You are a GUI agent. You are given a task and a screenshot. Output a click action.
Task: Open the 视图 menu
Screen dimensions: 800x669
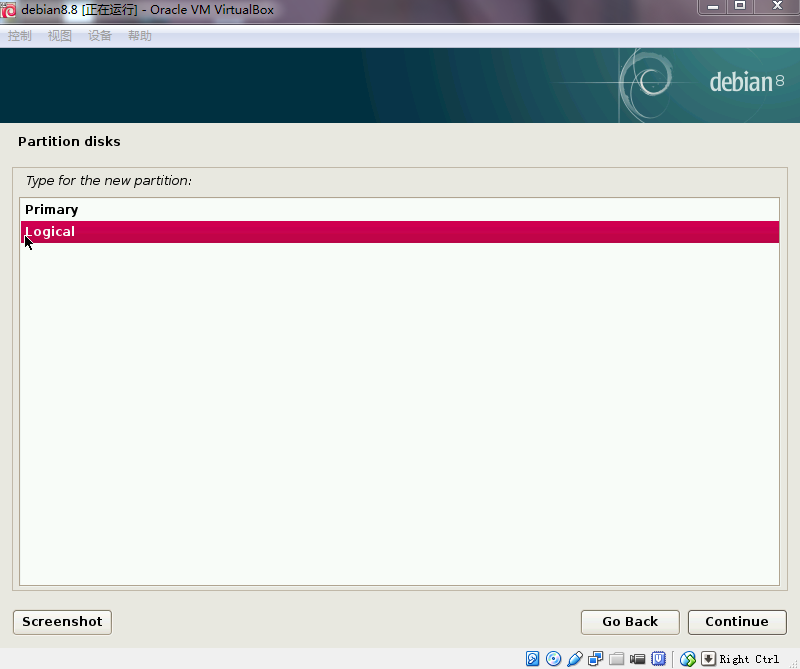(x=60, y=36)
